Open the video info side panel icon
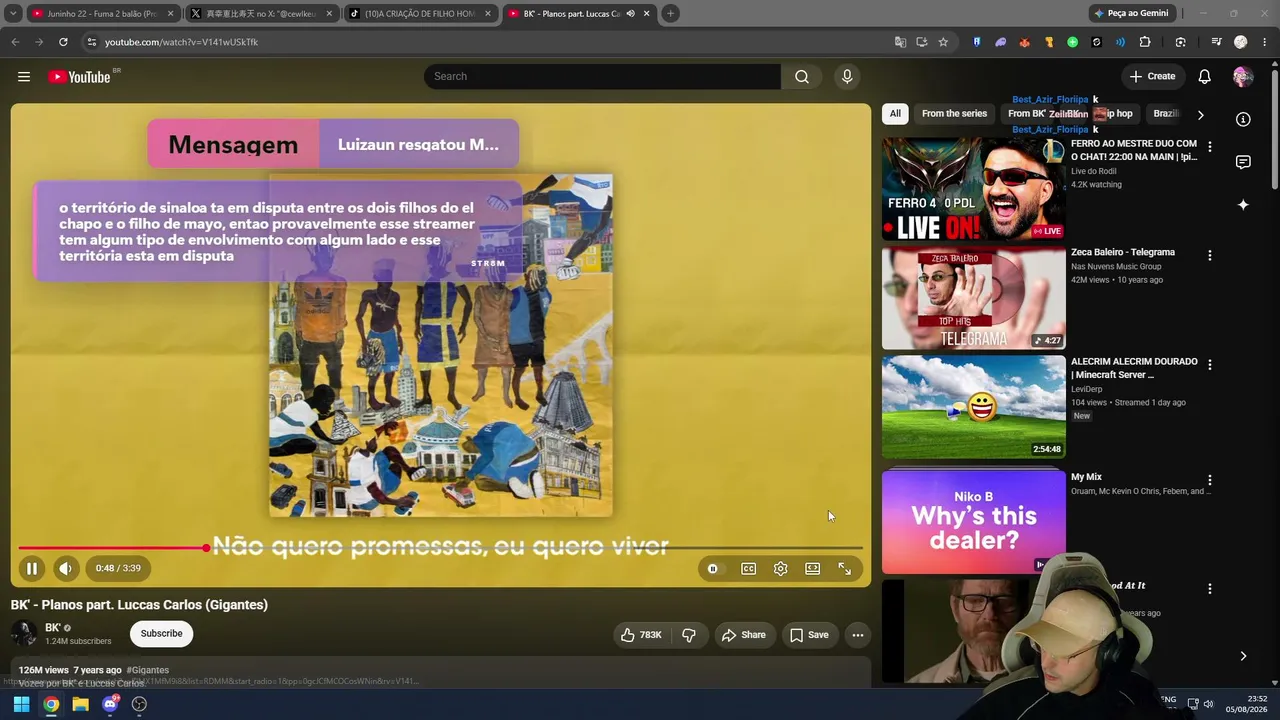 [x=1243, y=120]
